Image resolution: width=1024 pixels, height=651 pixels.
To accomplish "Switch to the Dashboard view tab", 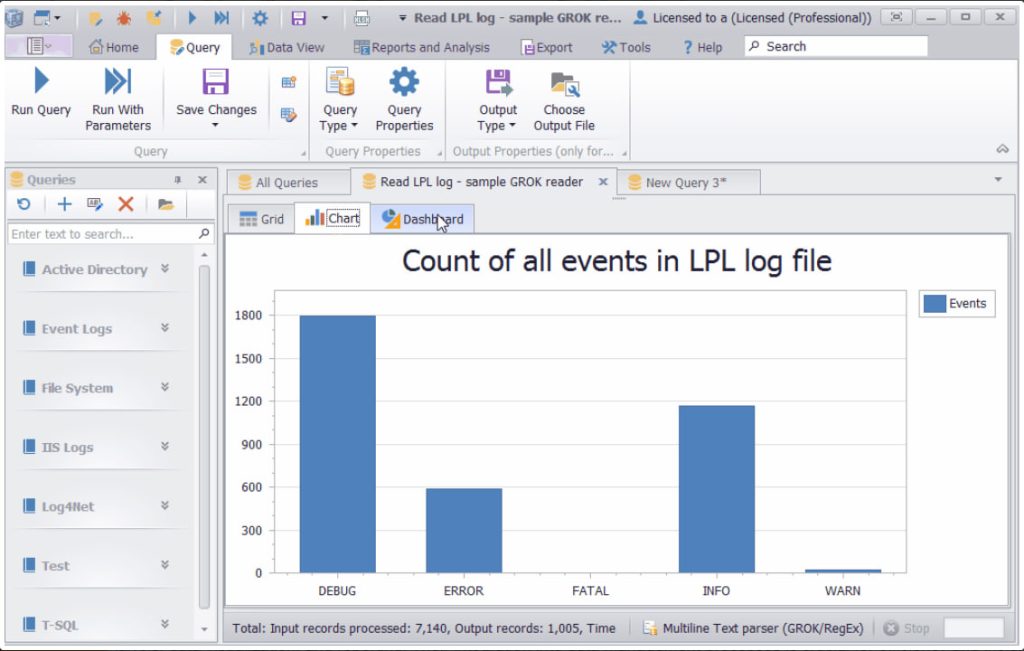I will pyautogui.click(x=422, y=219).
